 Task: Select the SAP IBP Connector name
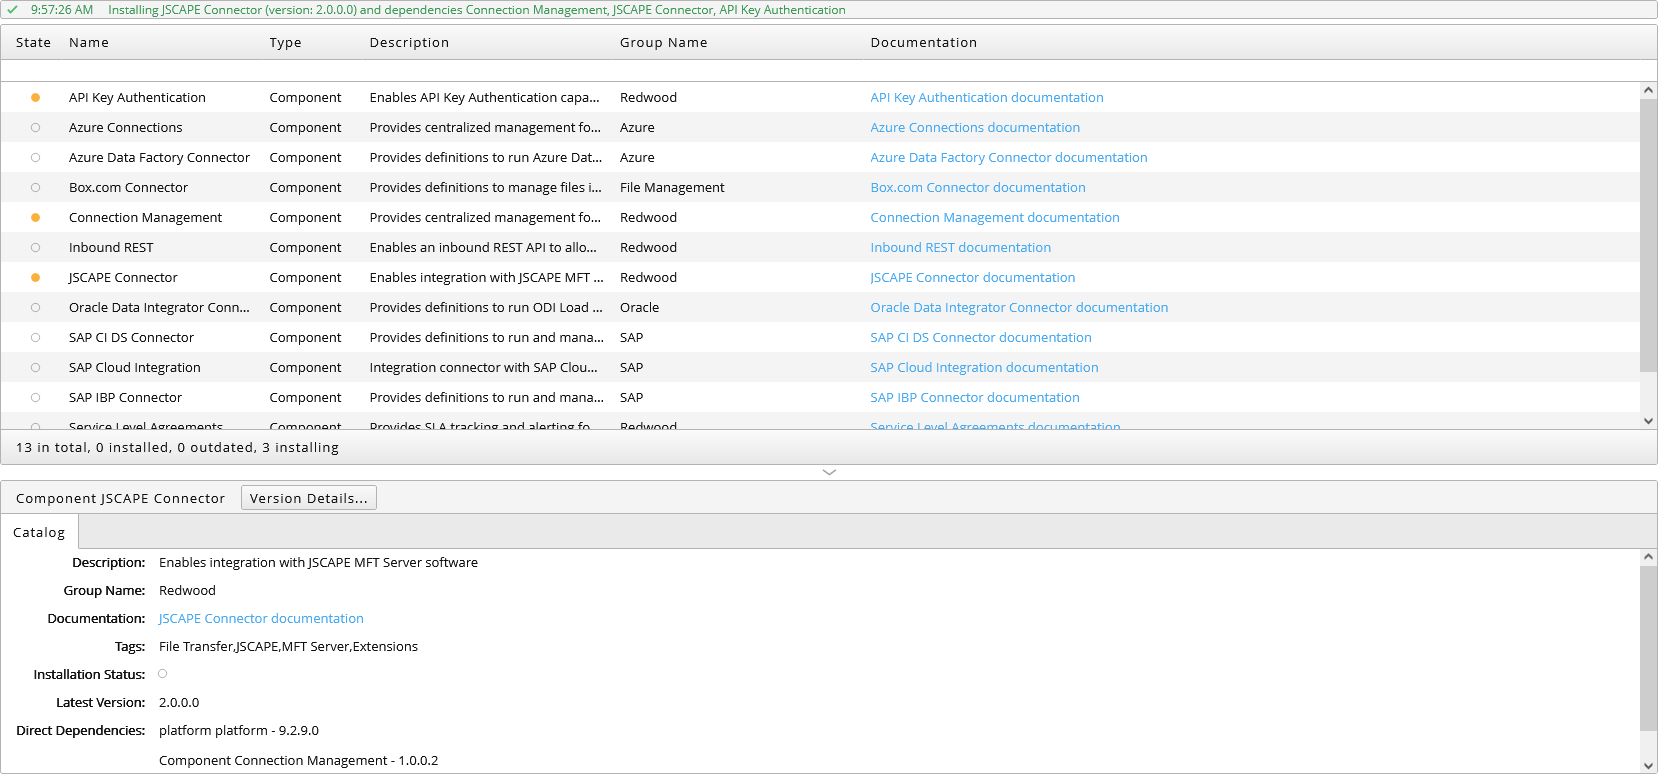125,398
